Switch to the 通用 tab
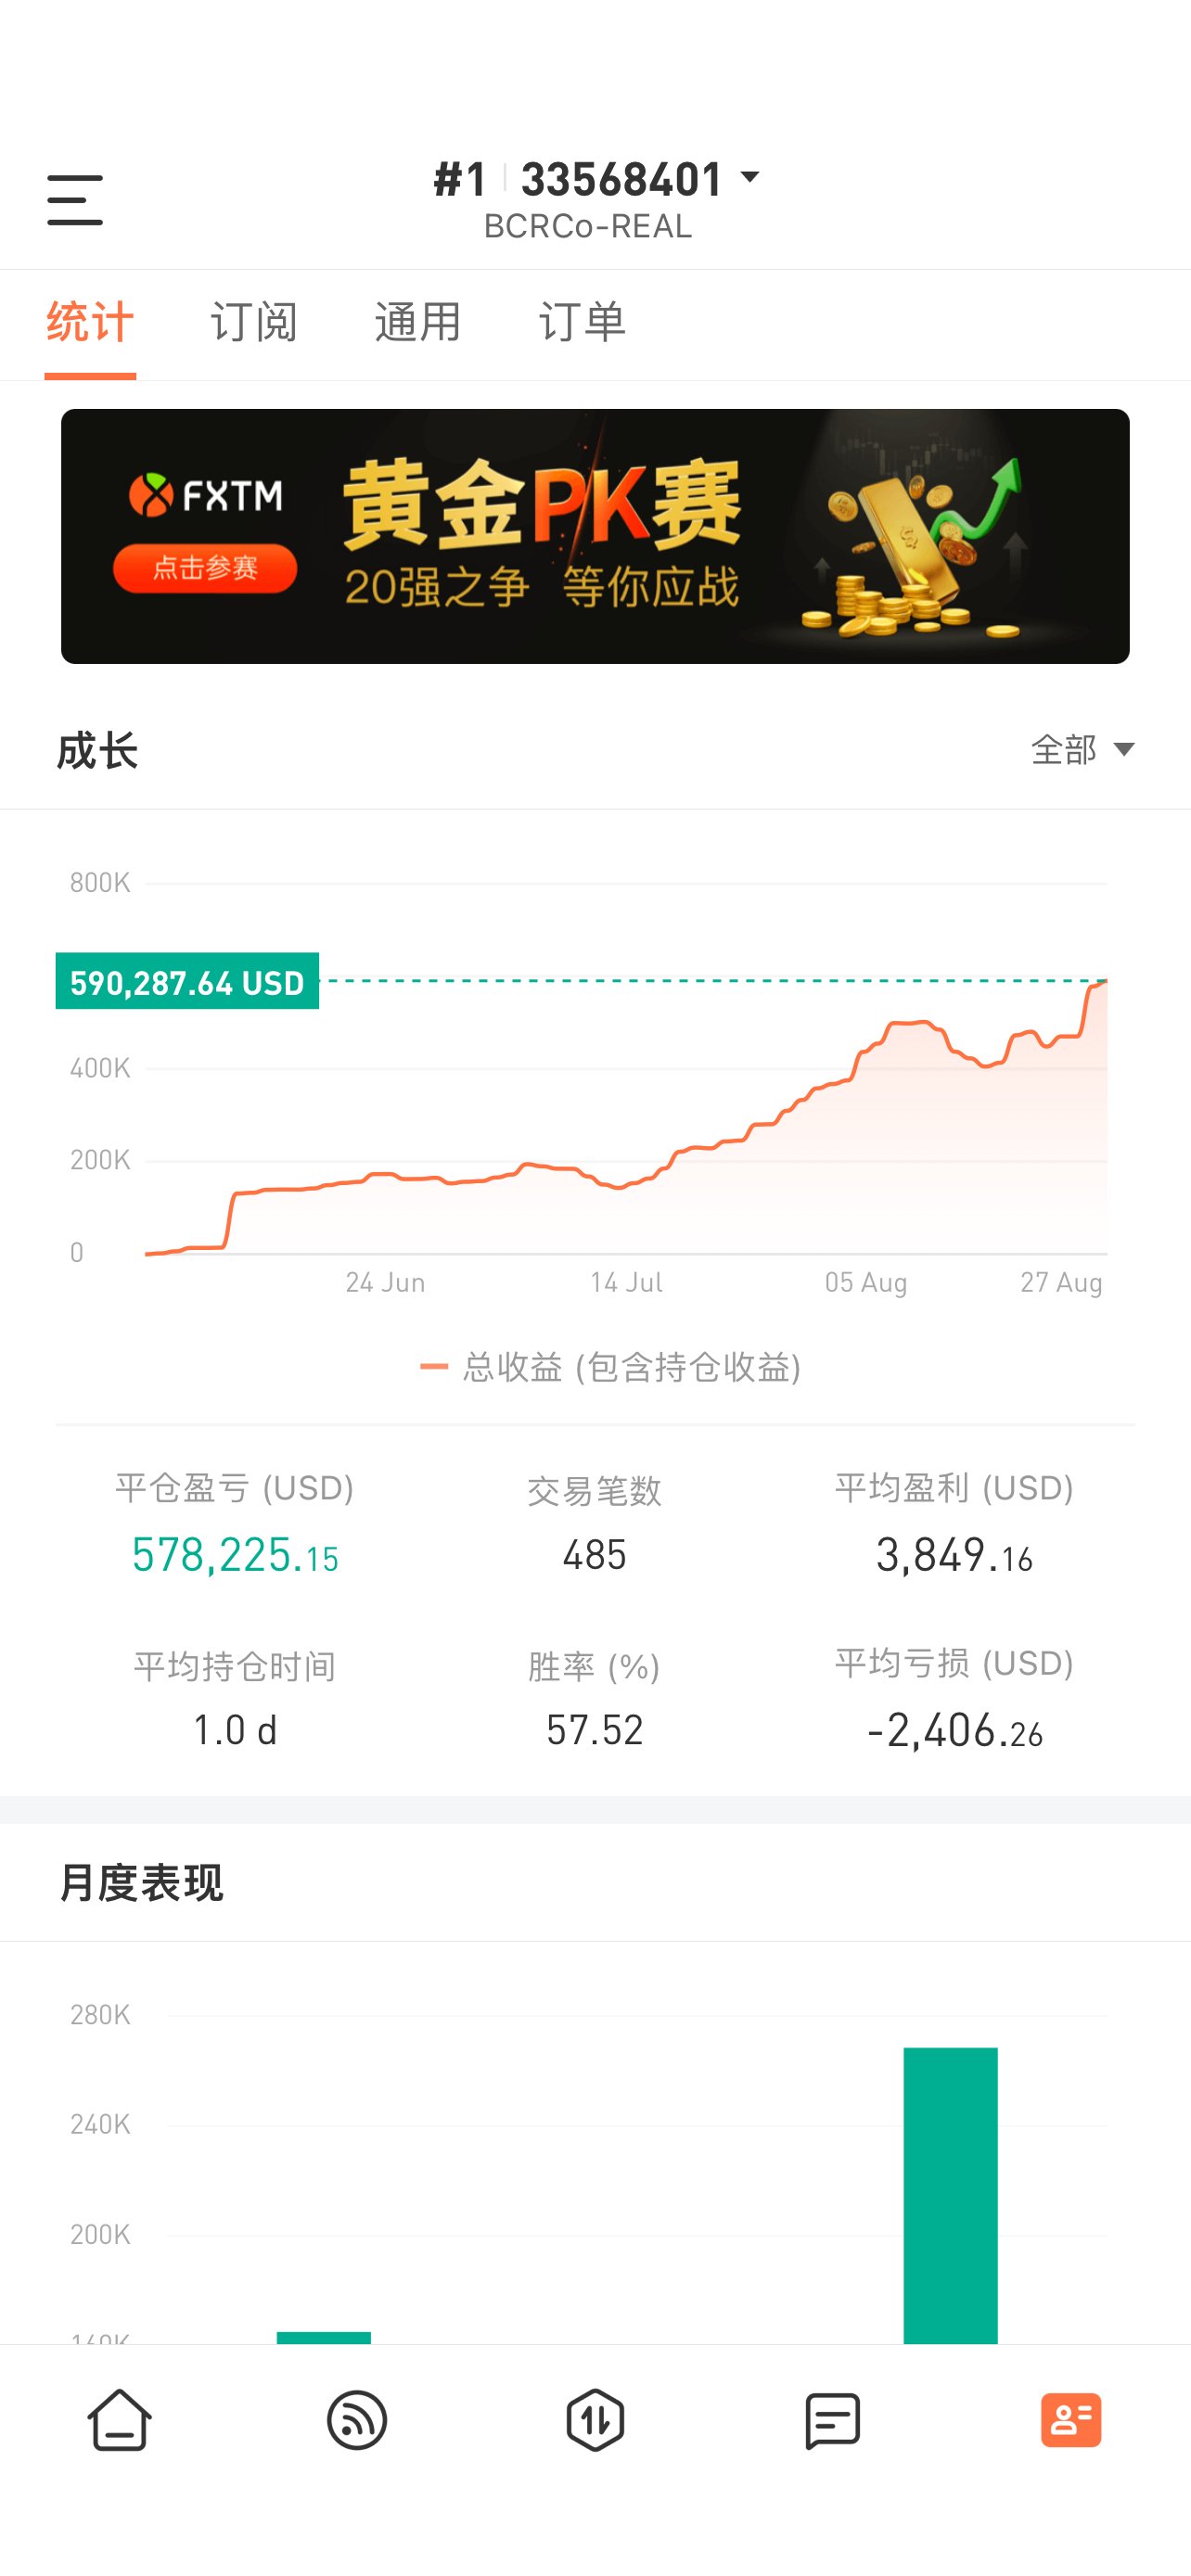The width and height of the screenshot is (1191, 2576). pyautogui.click(x=418, y=322)
